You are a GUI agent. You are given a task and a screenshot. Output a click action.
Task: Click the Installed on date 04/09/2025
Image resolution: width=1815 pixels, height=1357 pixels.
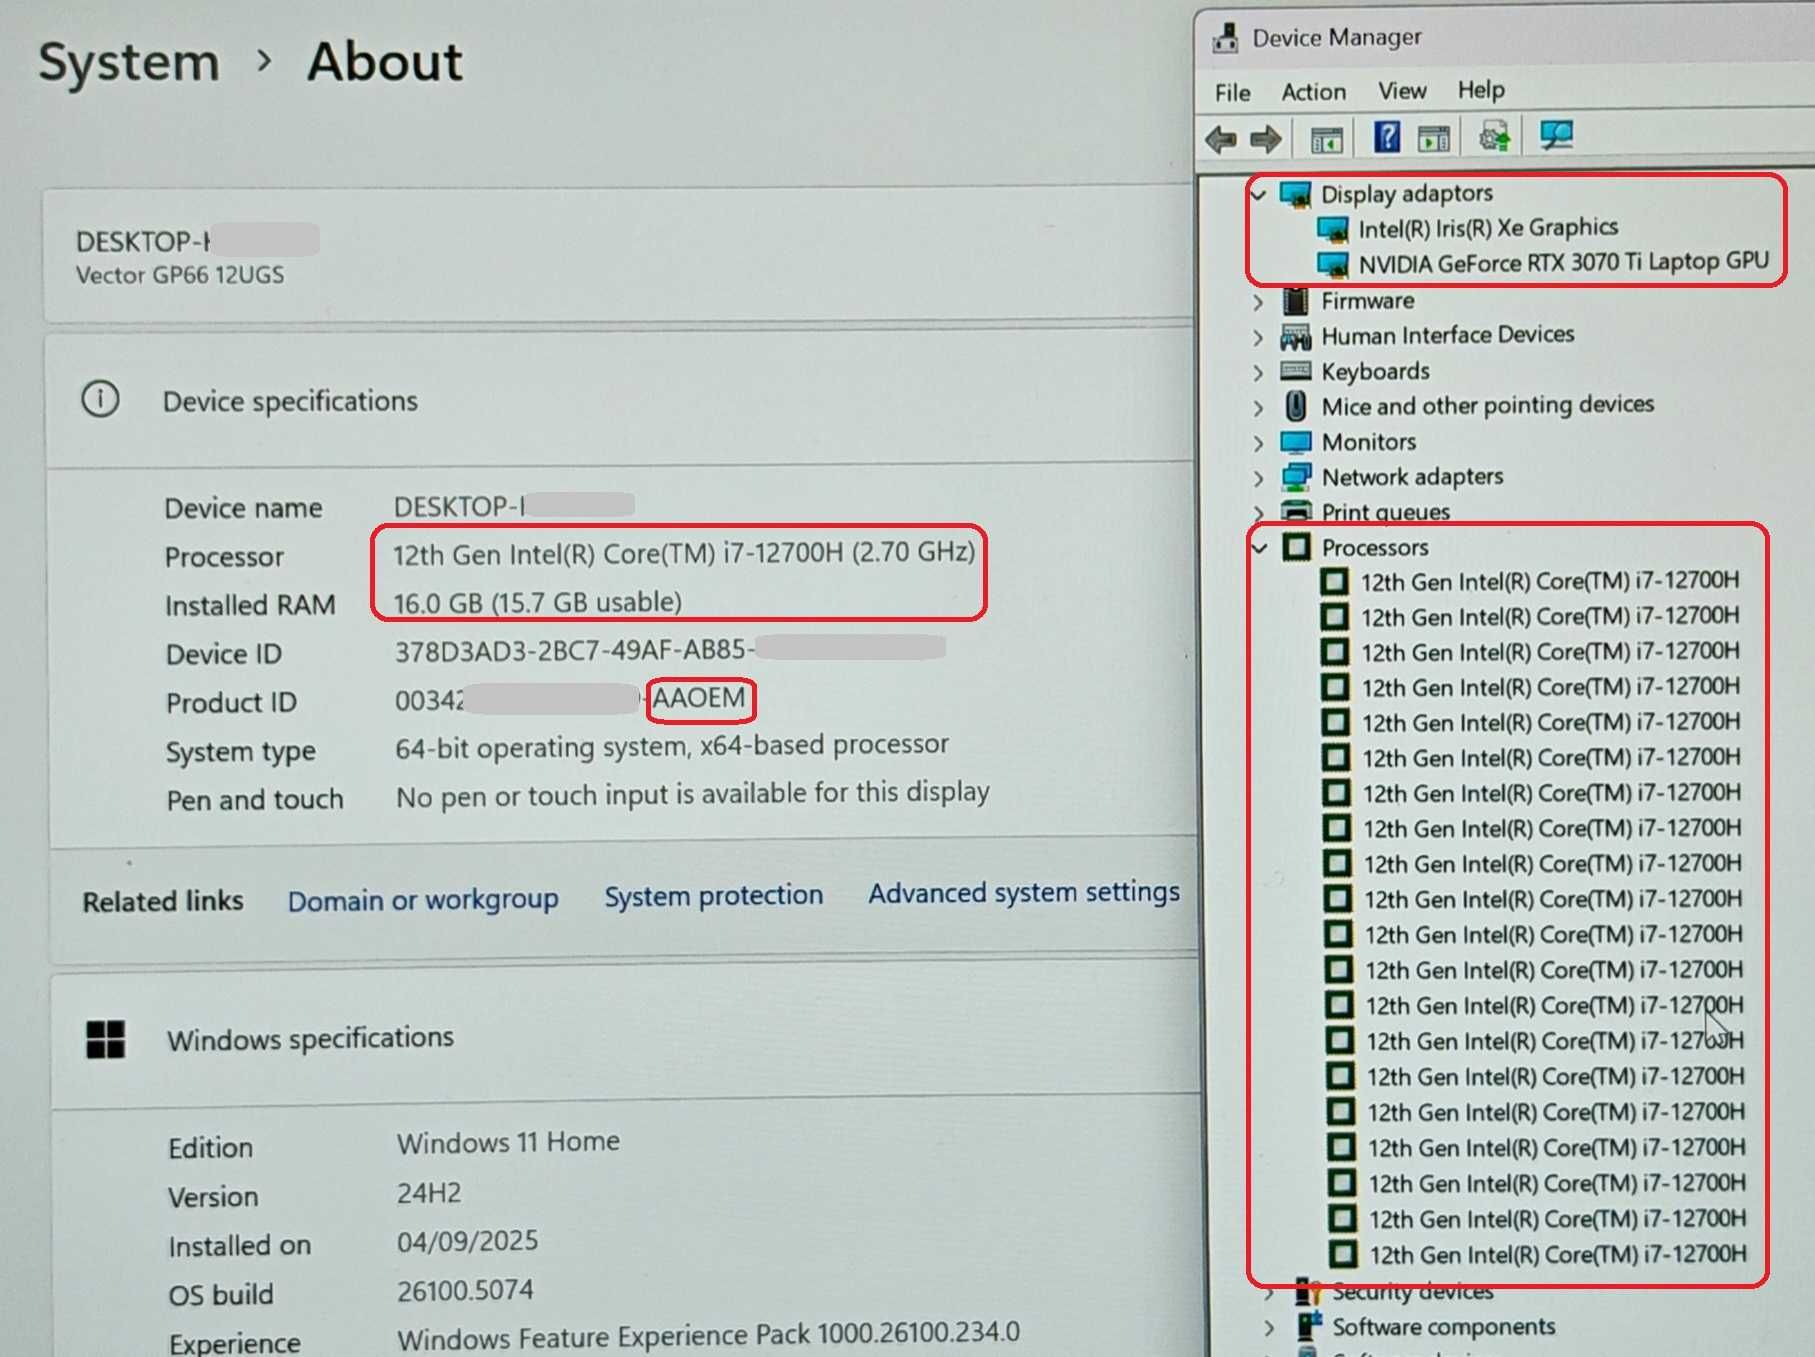click(467, 1242)
